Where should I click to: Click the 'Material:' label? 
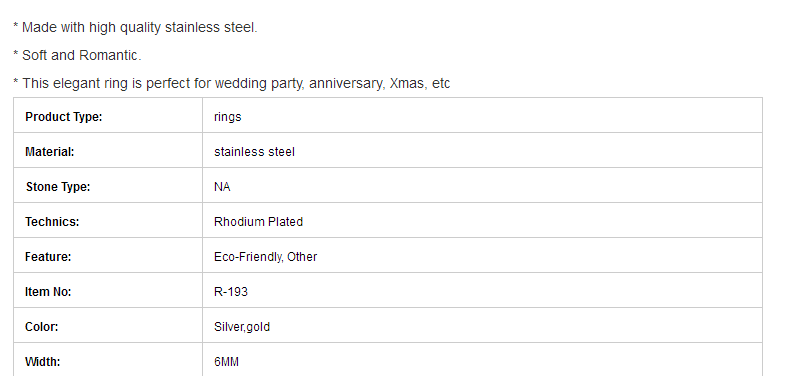click(x=50, y=152)
